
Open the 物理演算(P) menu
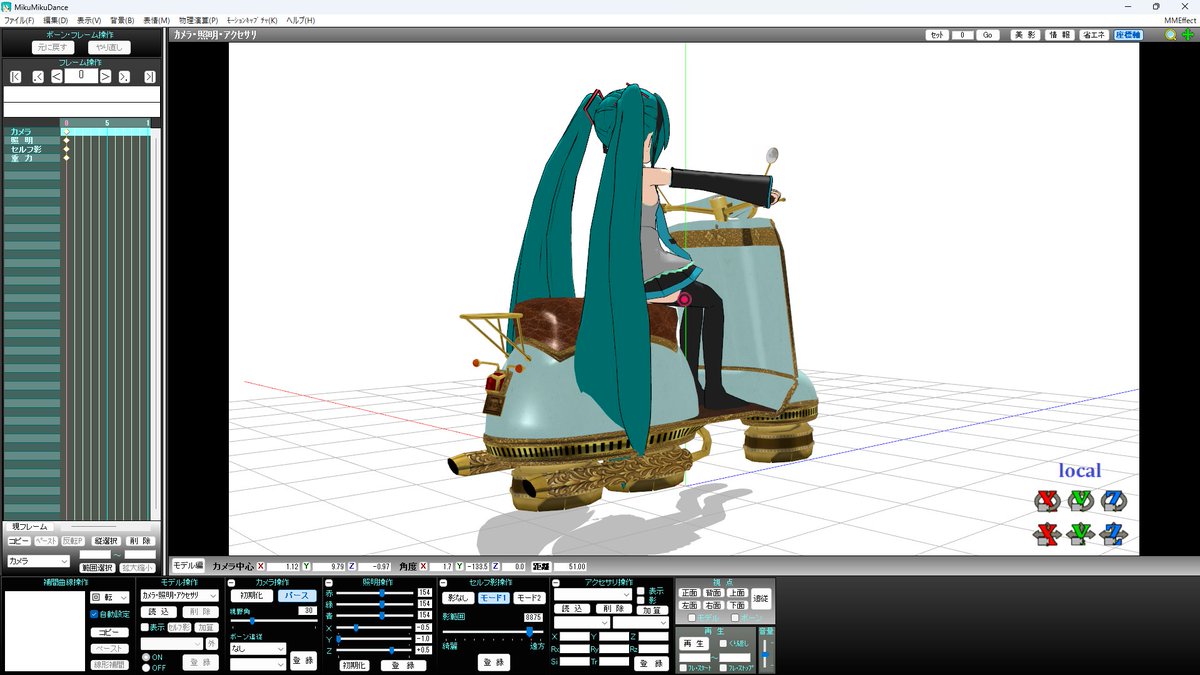pos(198,20)
